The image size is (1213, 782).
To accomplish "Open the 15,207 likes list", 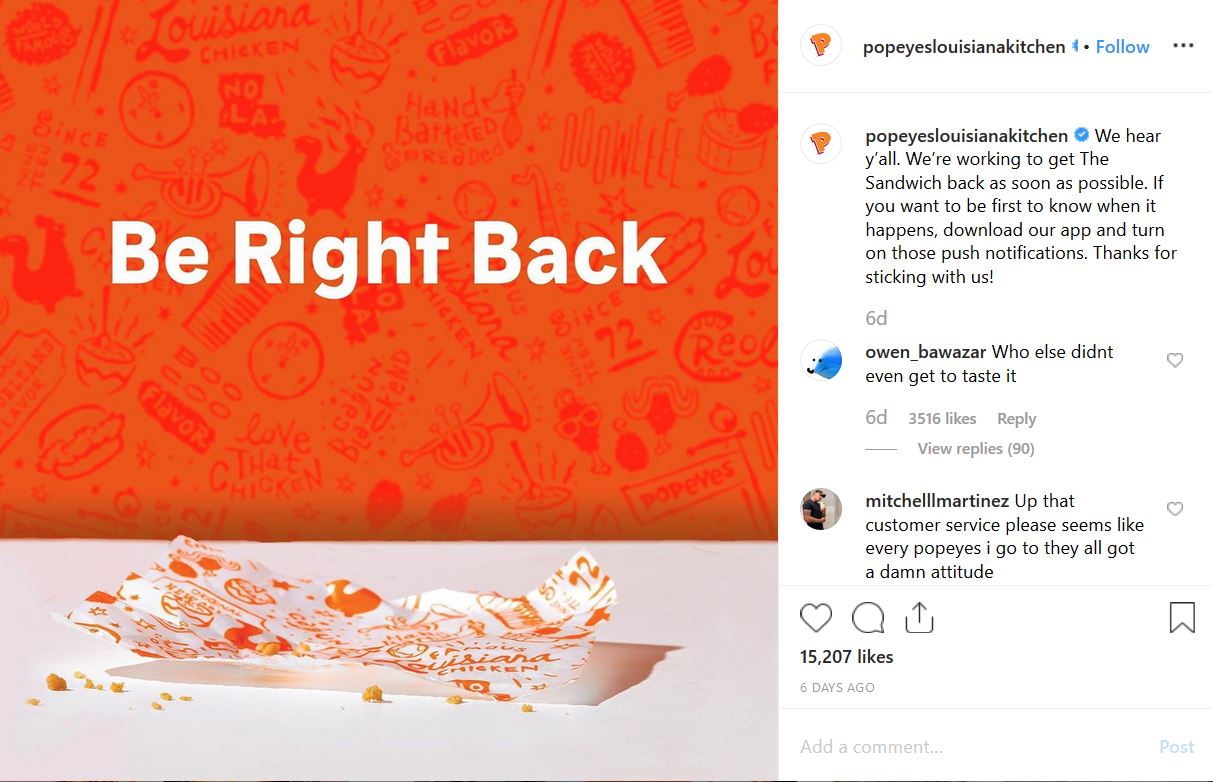I will [x=847, y=657].
